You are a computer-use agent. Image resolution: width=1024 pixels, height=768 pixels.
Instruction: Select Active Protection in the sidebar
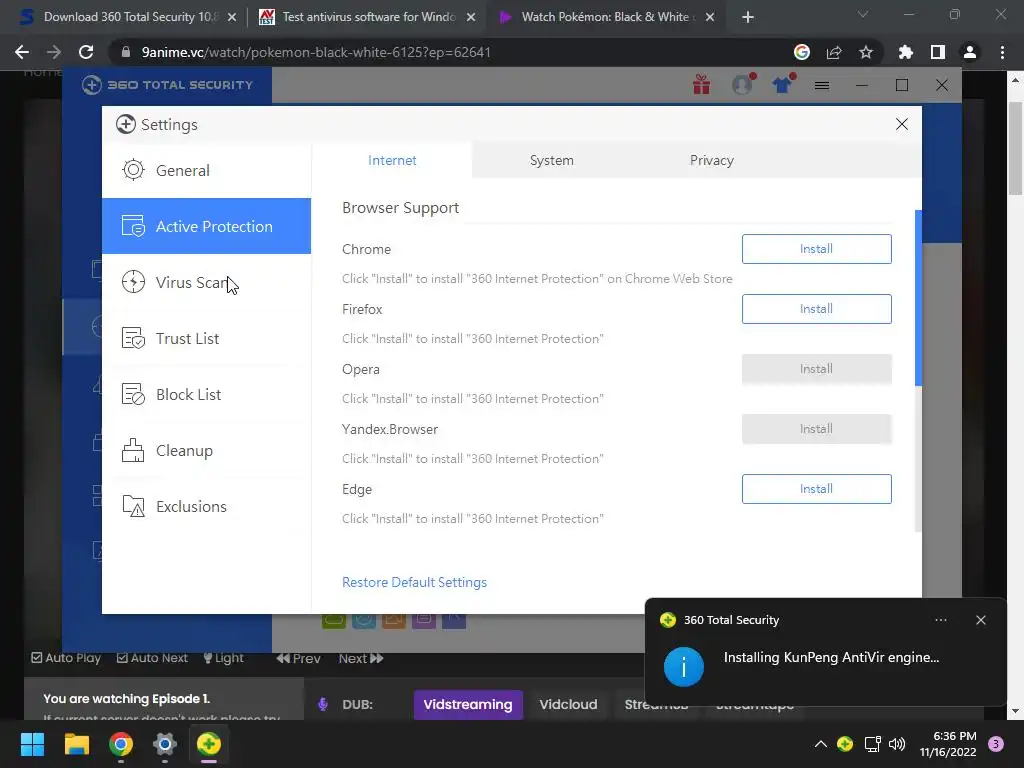(206, 226)
